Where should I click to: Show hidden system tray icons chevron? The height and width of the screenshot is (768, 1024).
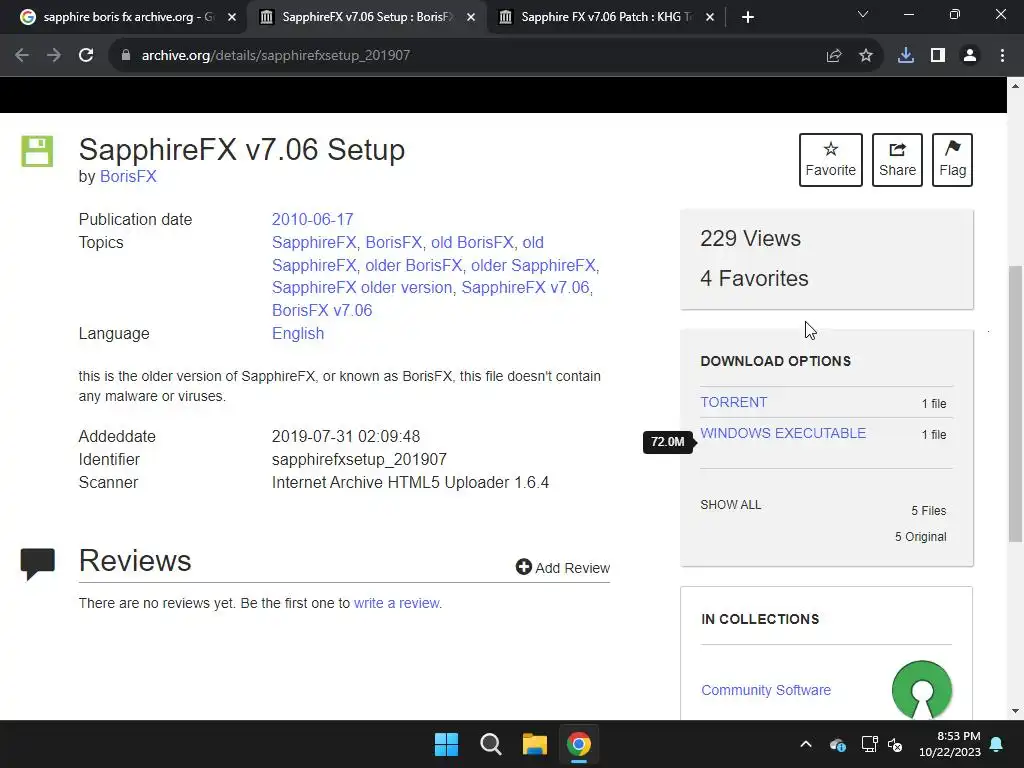click(x=806, y=744)
